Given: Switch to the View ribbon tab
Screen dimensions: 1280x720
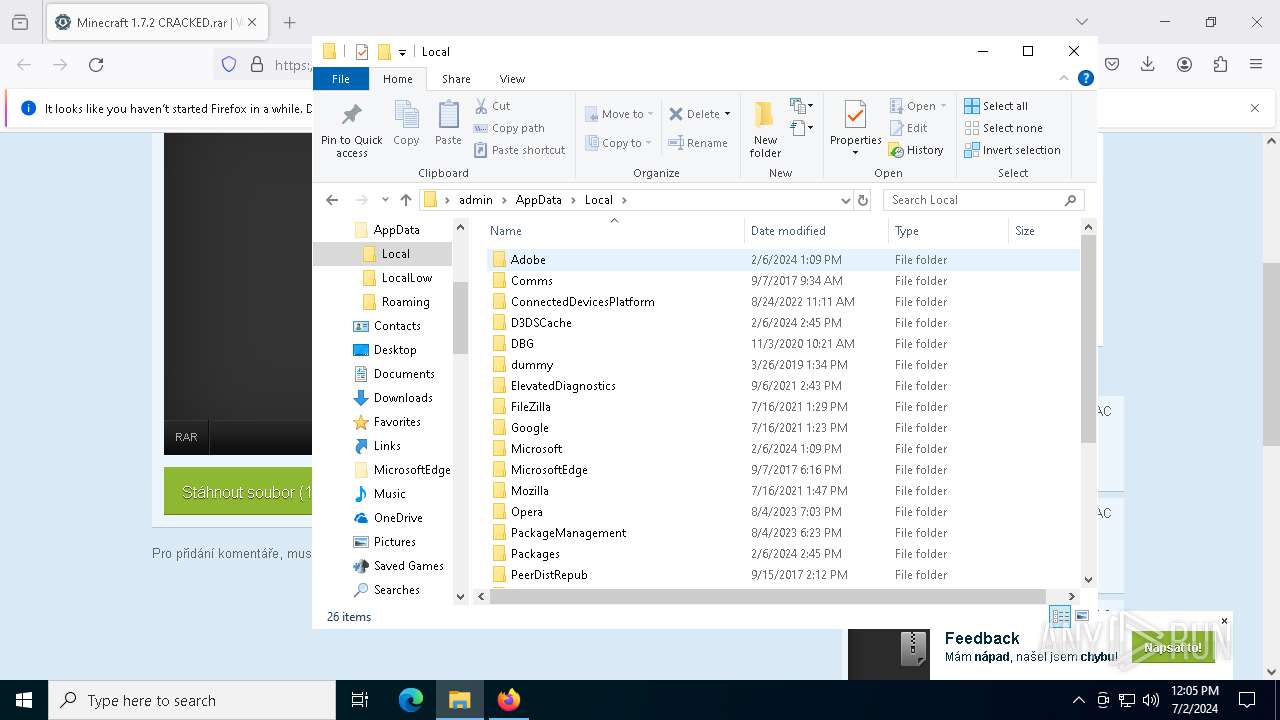Looking at the screenshot, I should 512,79.
